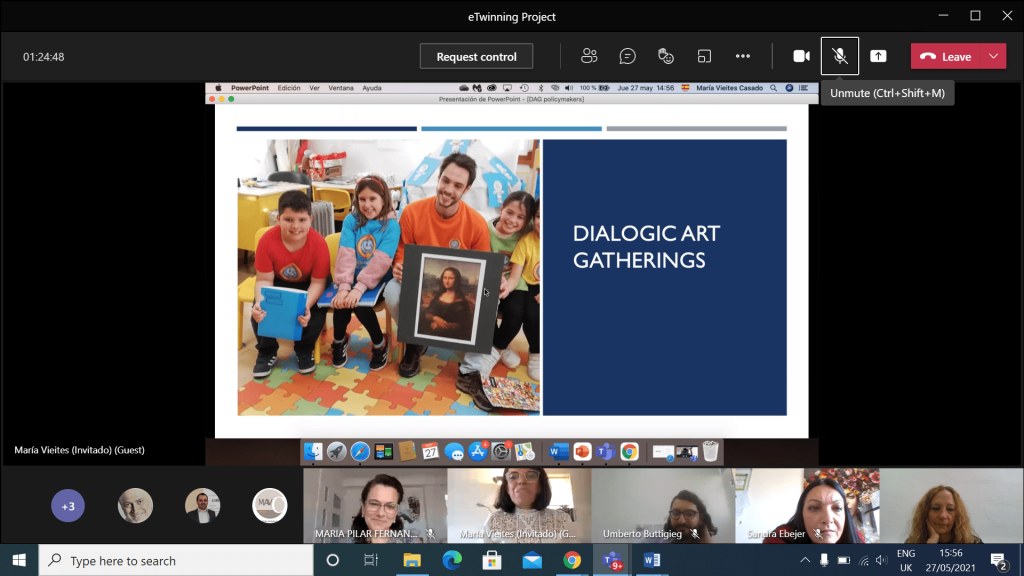The width and height of the screenshot is (1024, 576).
Task: Open Google Chrome from the taskbar
Action: [x=571, y=560]
